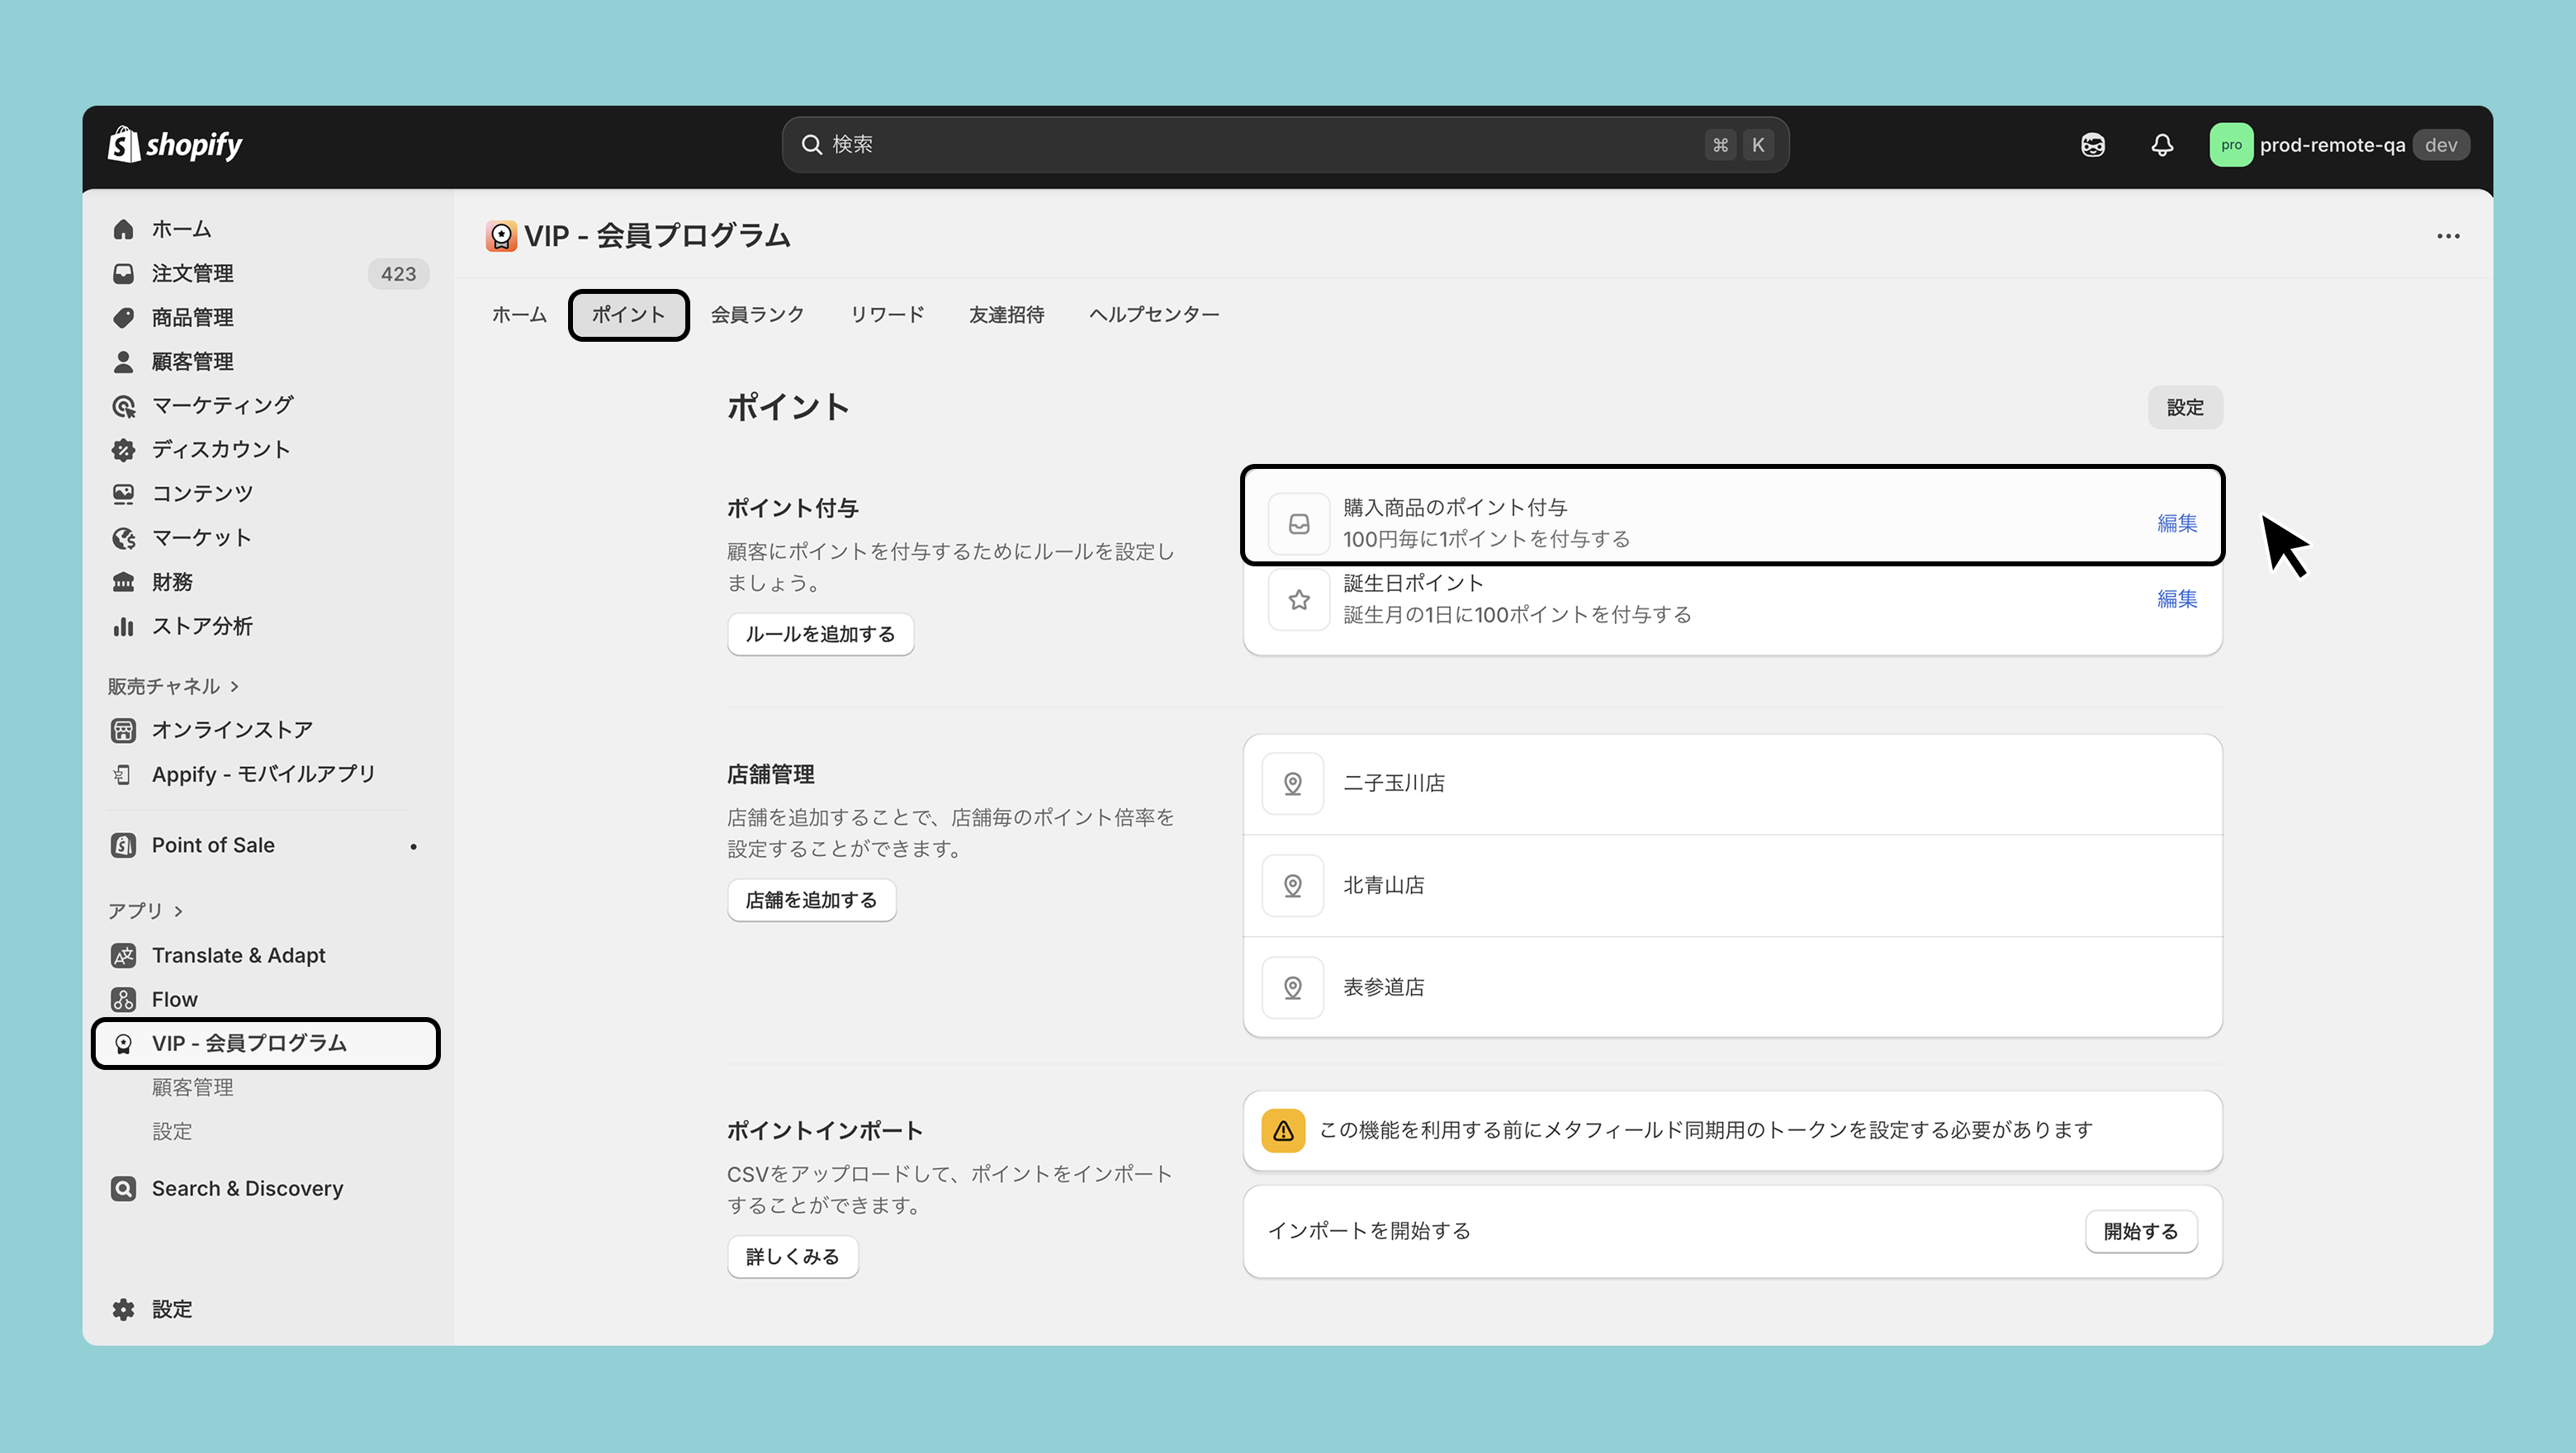Click 編集 link for 誕生日ポイント
The width and height of the screenshot is (2576, 1453).
click(2176, 599)
